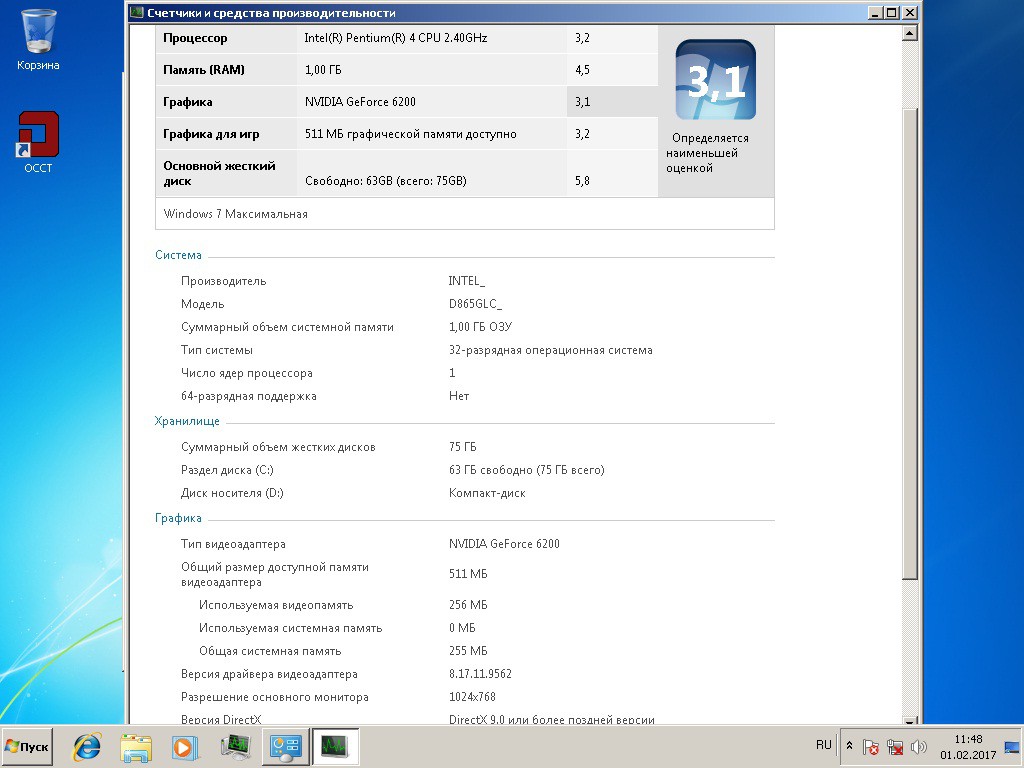Click Windows 7 Максимальная edition text

(x=235, y=214)
